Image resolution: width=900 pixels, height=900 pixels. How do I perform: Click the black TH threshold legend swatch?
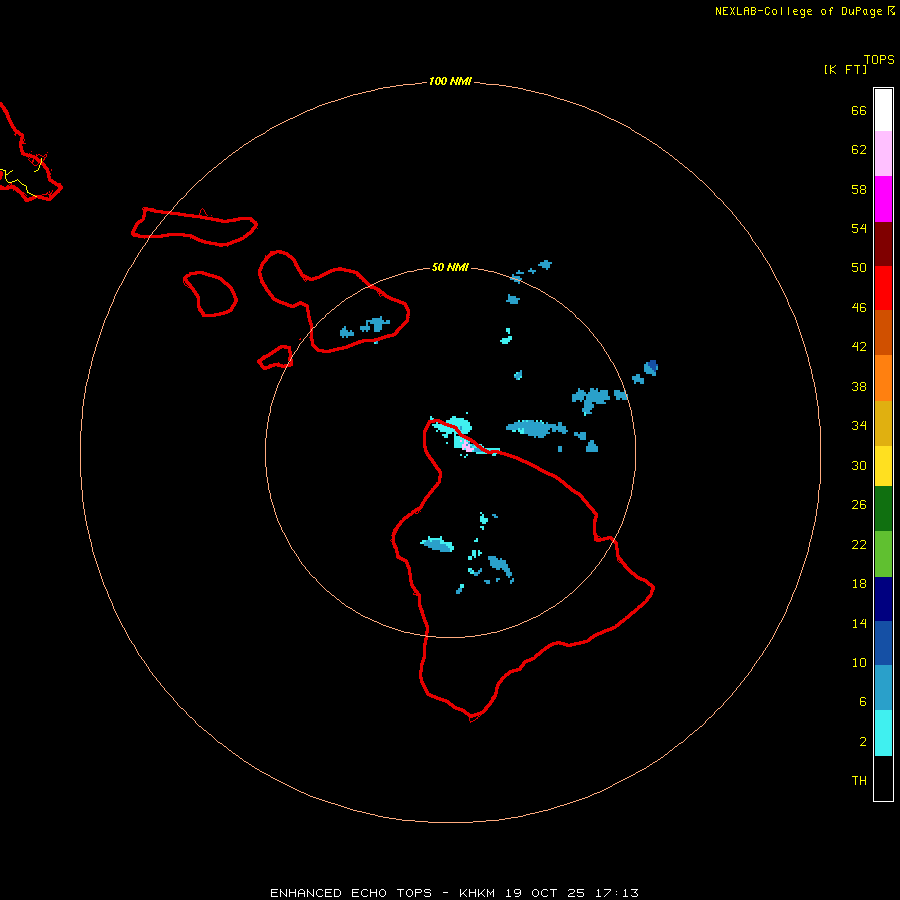coord(883,778)
